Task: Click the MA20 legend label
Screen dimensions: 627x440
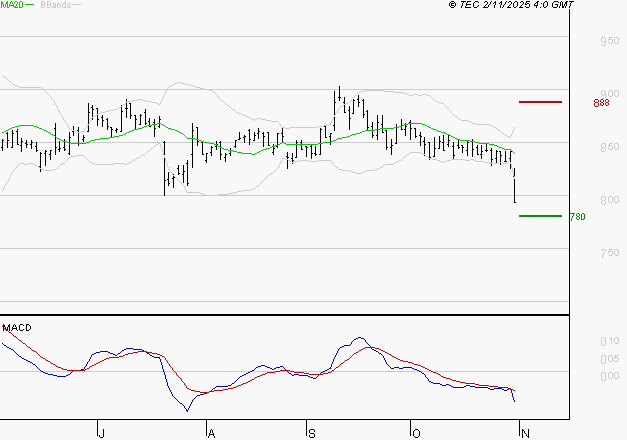Action: [12, 5]
